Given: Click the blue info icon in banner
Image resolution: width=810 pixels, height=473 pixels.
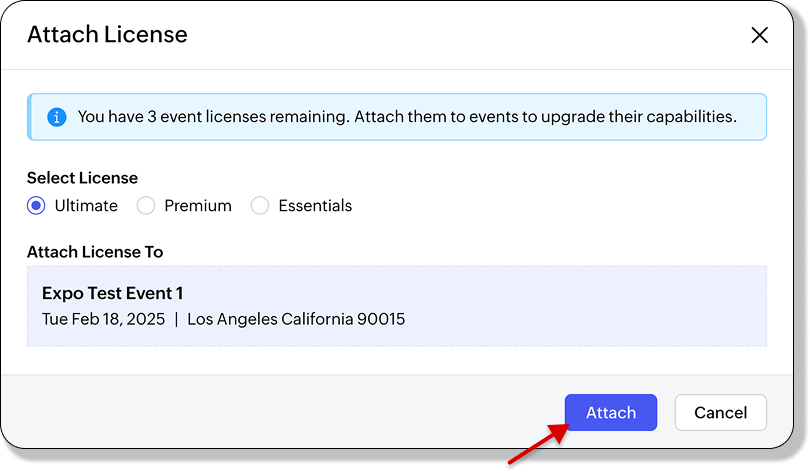Looking at the screenshot, I should [57, 117].
